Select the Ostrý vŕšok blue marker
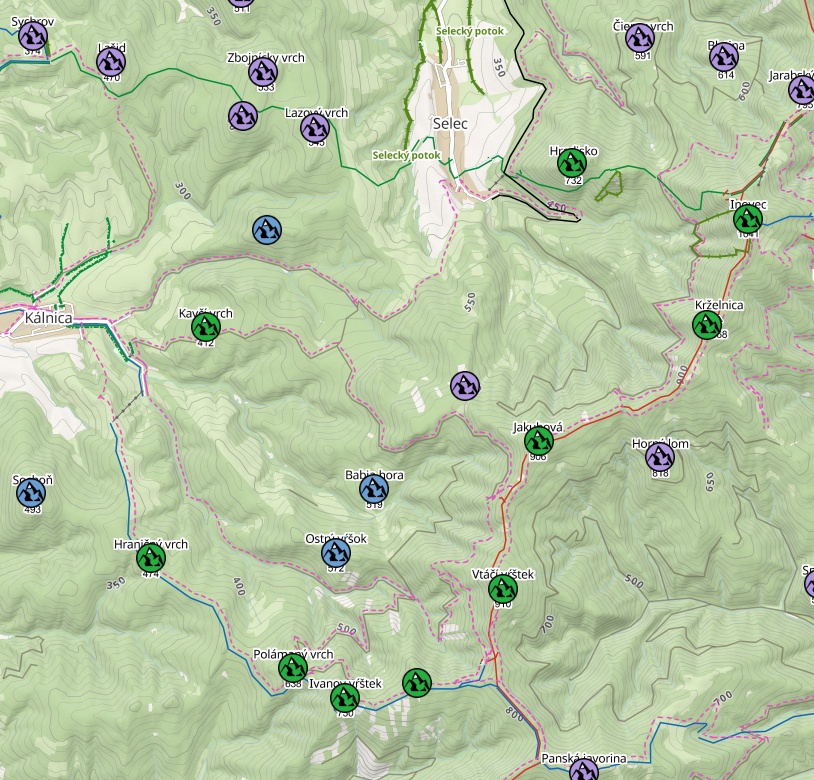Image resolution: width=814 pixels, height=780 pixels. [x=336, y=553]
